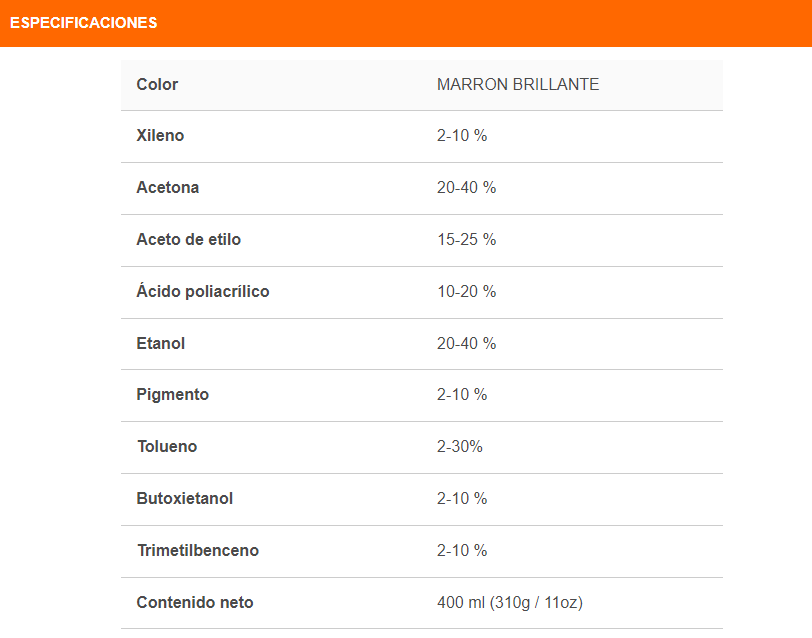The height and width of the screenshot is (638, 812).
Task: Select the 400 ml (310g / 11oz) value
Action: [510, 603]
